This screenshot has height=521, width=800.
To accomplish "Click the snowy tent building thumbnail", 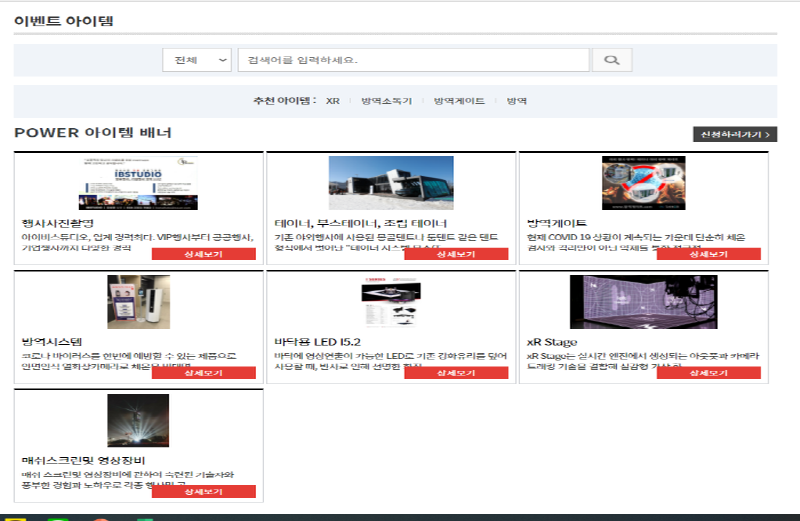I will 391,183.
